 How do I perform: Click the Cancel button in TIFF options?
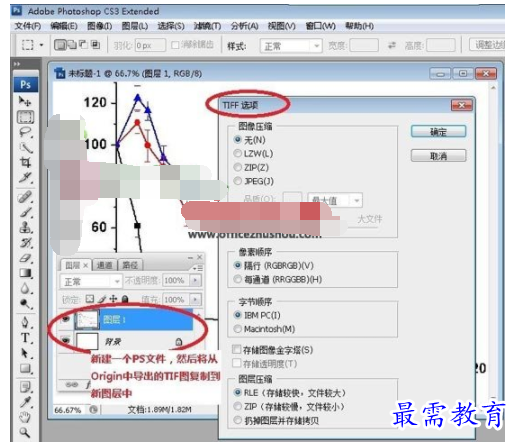tap(438, 156)
